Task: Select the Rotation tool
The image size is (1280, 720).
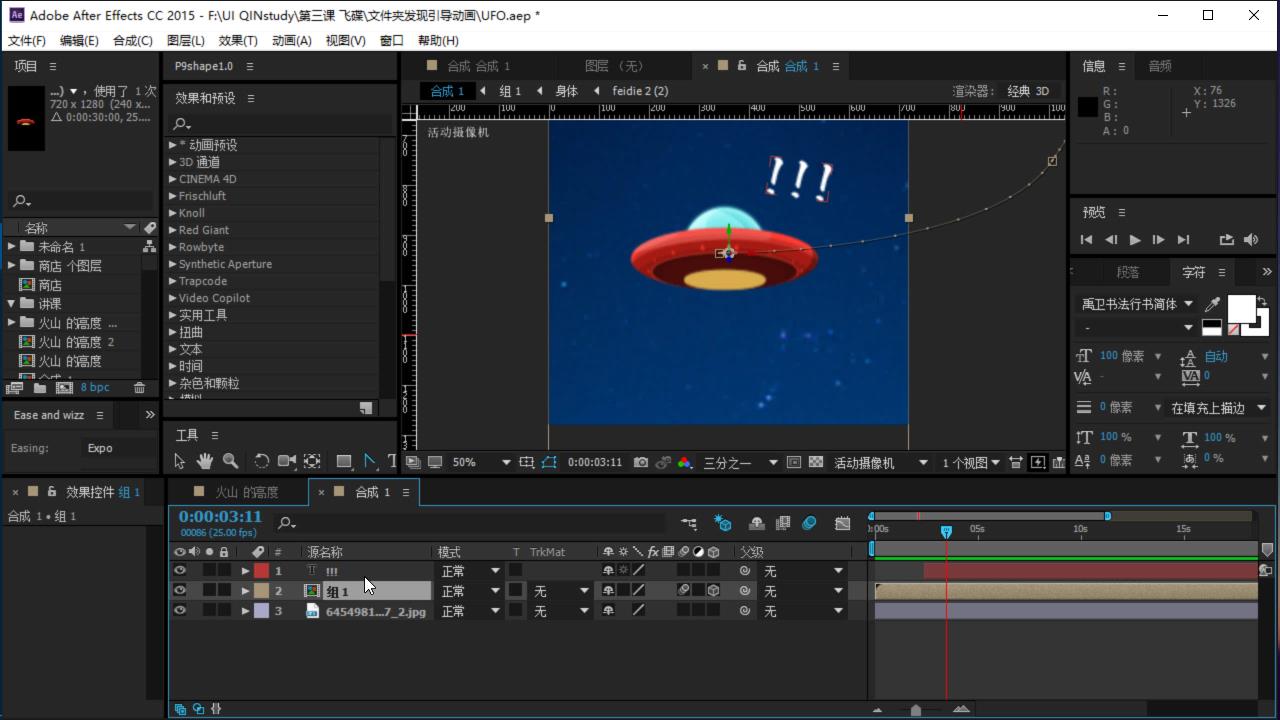Action: pyautogui.click(x=261, y=461)
